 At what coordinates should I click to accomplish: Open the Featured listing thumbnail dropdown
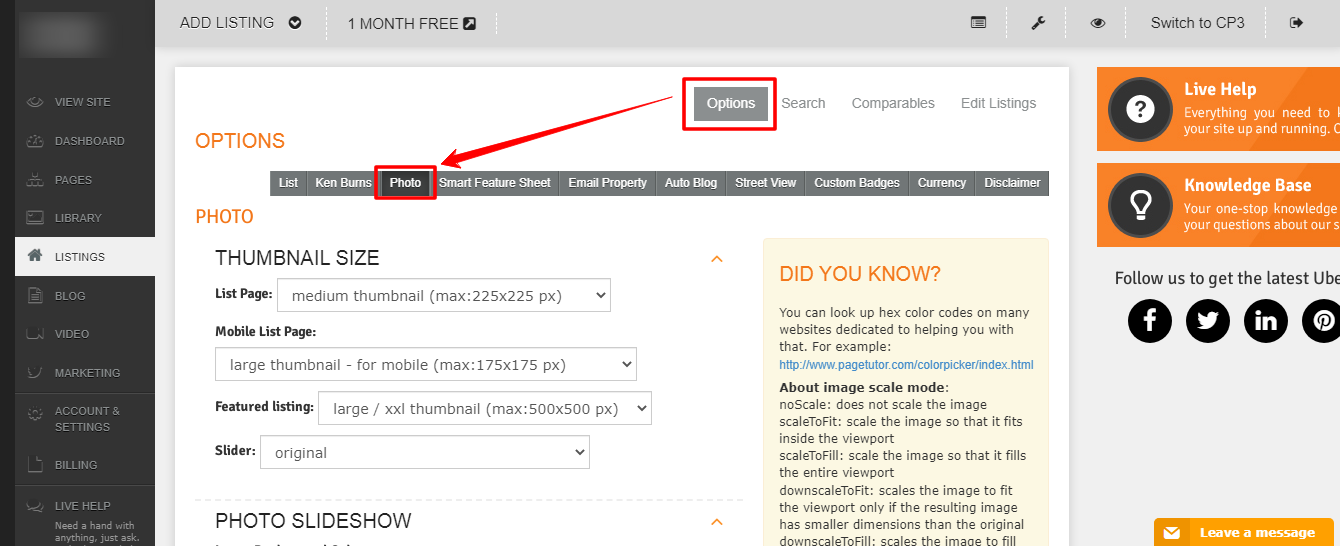pyautogui.click(x=484, y=409)
